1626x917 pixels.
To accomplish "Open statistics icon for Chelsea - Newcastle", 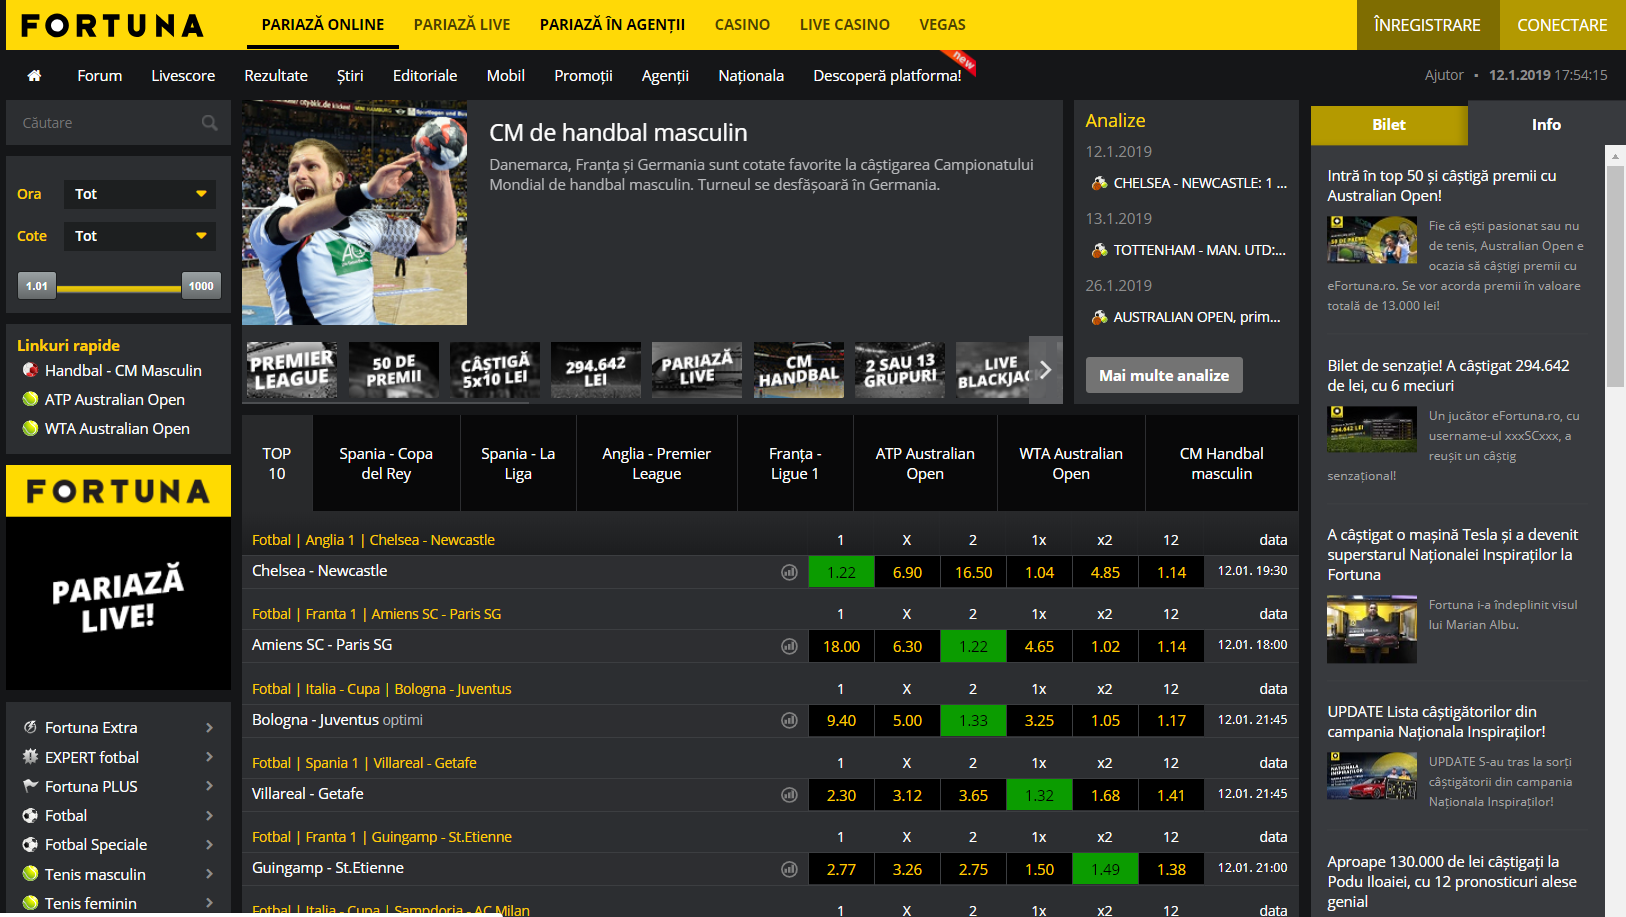I will click(789, 572).
